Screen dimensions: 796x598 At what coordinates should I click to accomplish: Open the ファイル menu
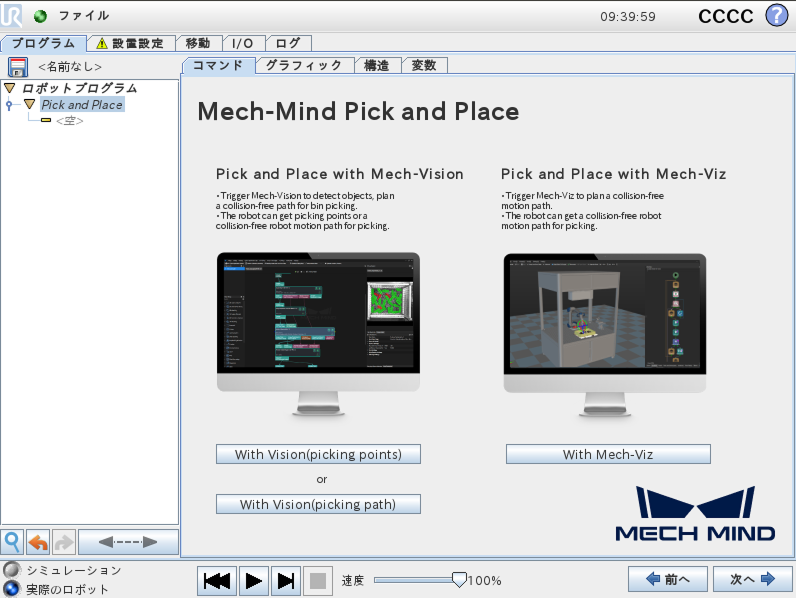pyautogui.click(x=84, y=16)
